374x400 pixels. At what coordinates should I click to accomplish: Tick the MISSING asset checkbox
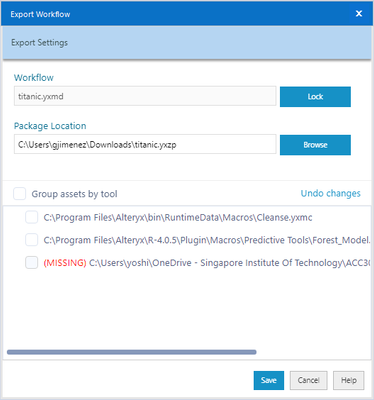click(32, 263)
